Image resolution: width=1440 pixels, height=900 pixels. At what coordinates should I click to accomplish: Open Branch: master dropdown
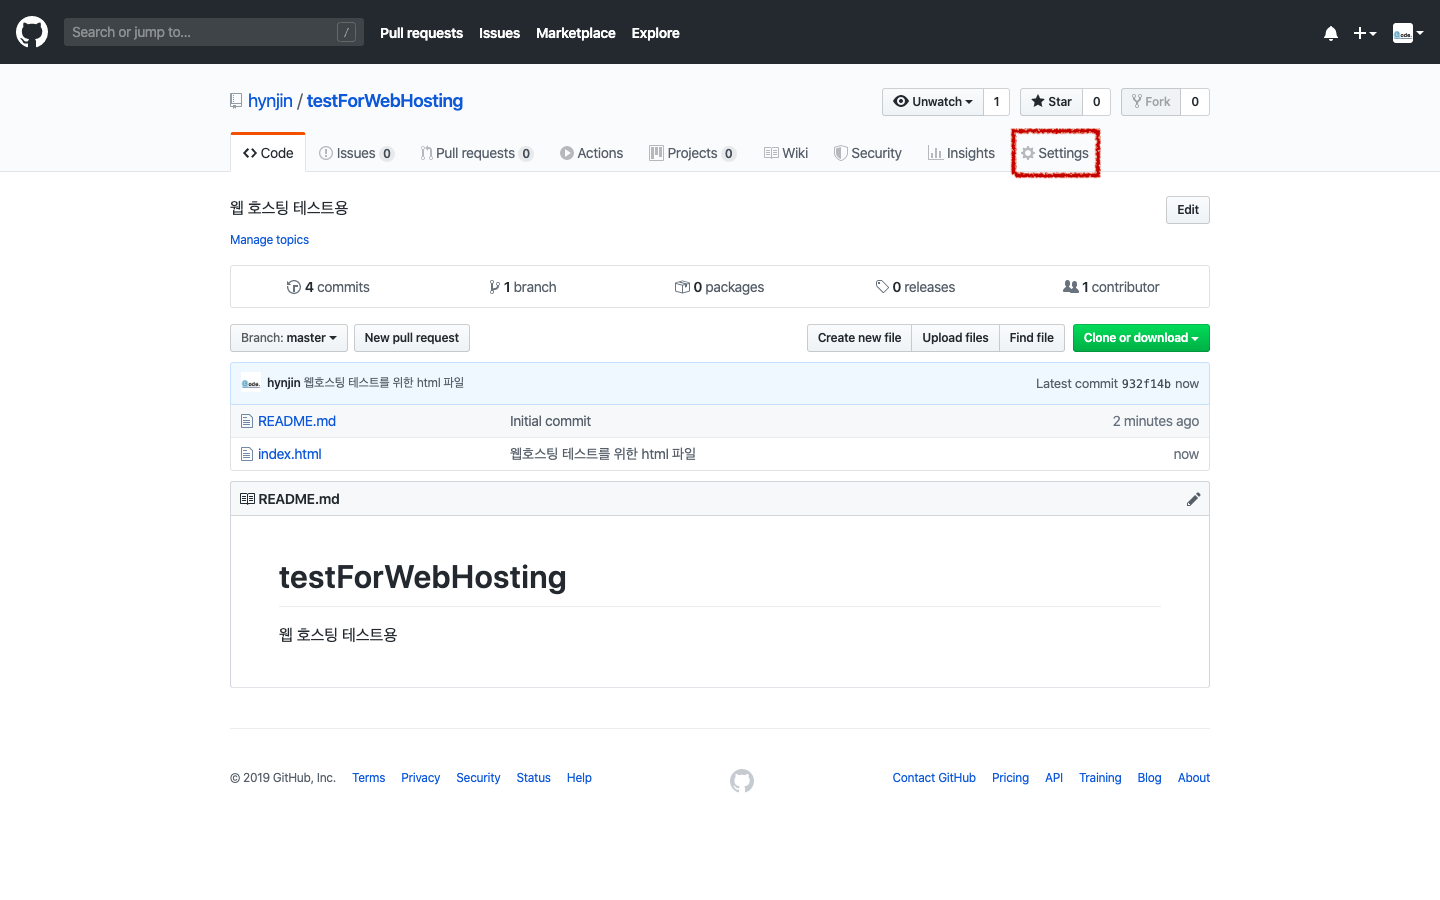(289, 338)
